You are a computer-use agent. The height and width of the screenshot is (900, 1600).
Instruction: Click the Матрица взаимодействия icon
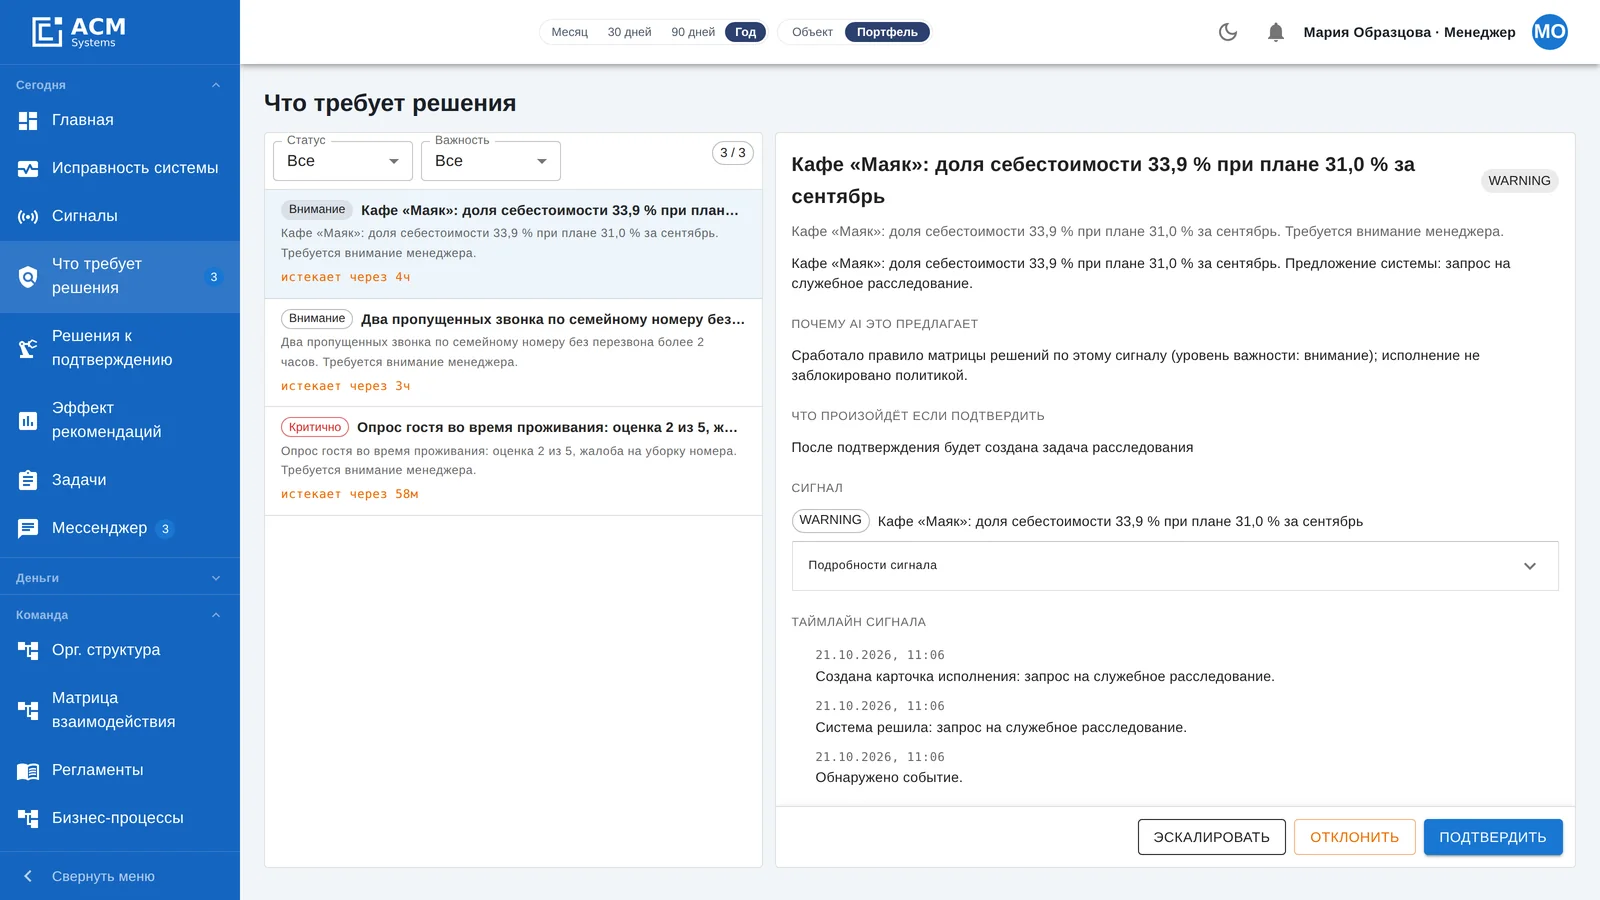click(x=28, y=710)
